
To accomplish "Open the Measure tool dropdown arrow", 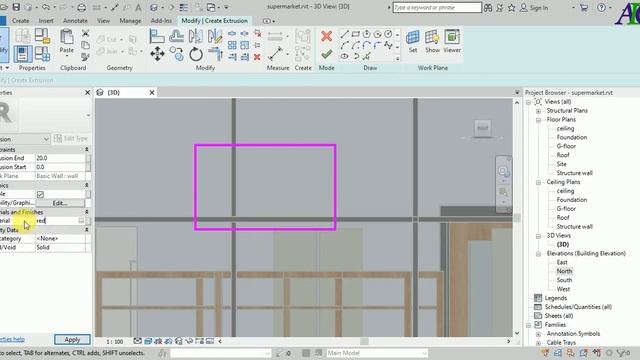I will pyautogui.click(x=288, y=54).
